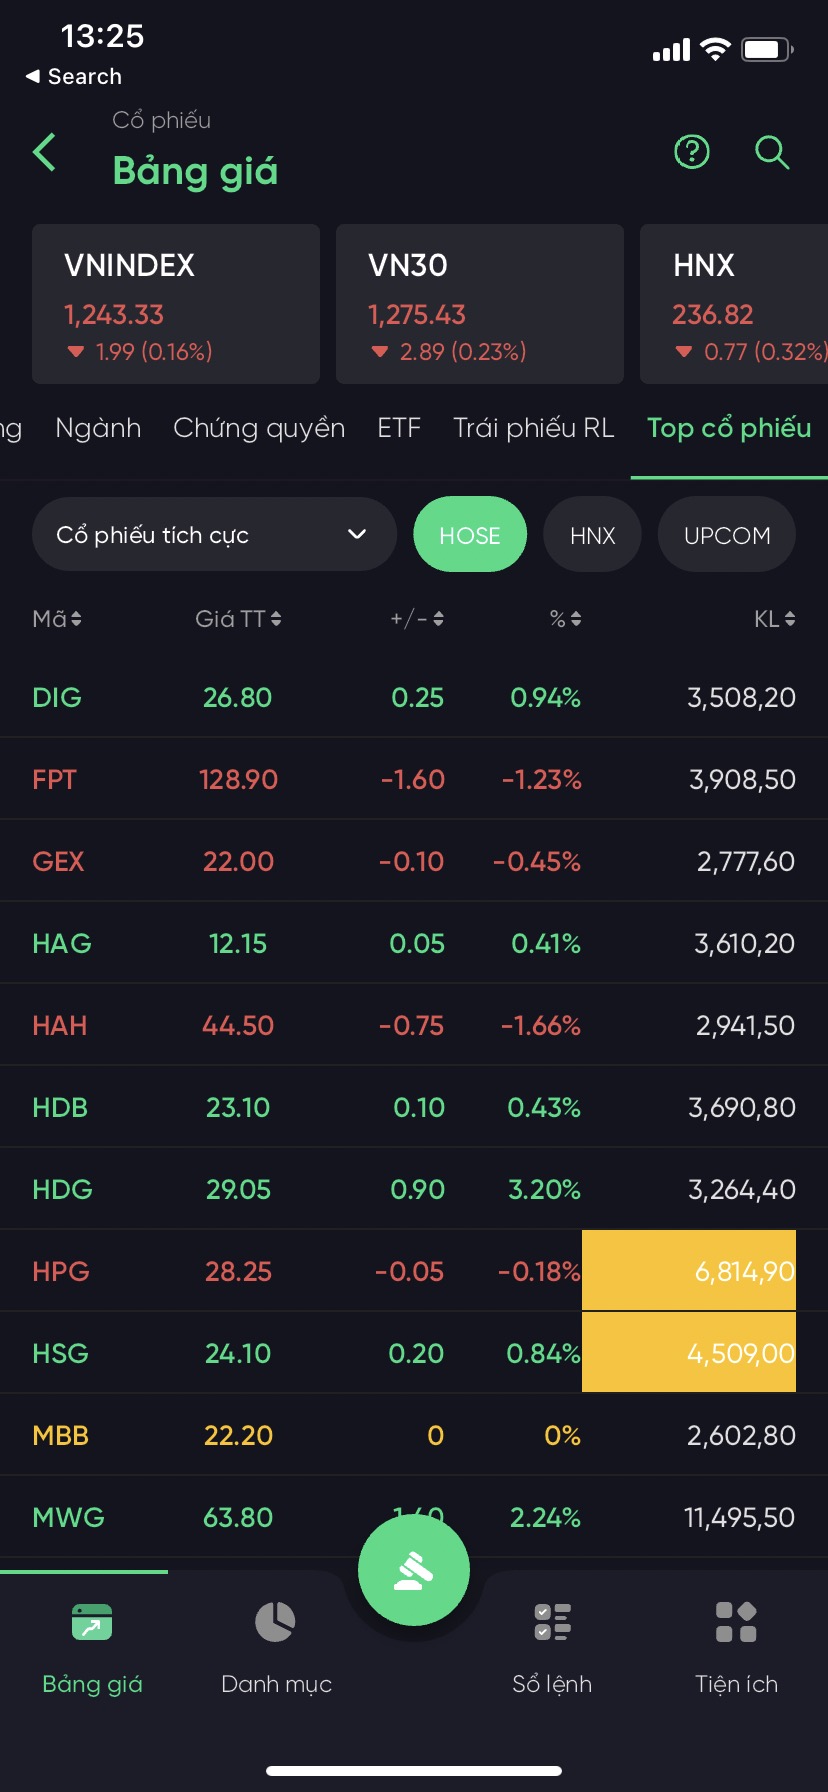Select the HOSE exchange filter
The width and height of the screenshot is (828, 1792).
470,535
